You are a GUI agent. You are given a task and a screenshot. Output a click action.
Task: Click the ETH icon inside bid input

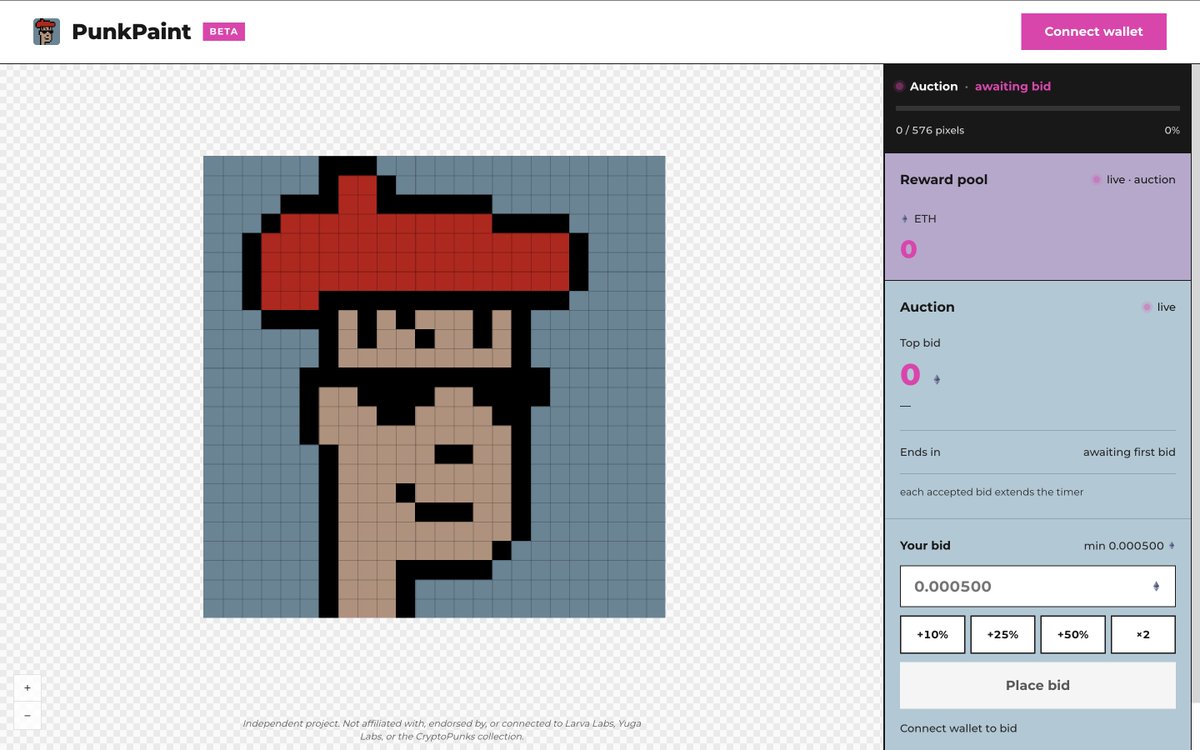click(x=1156, y=587)
